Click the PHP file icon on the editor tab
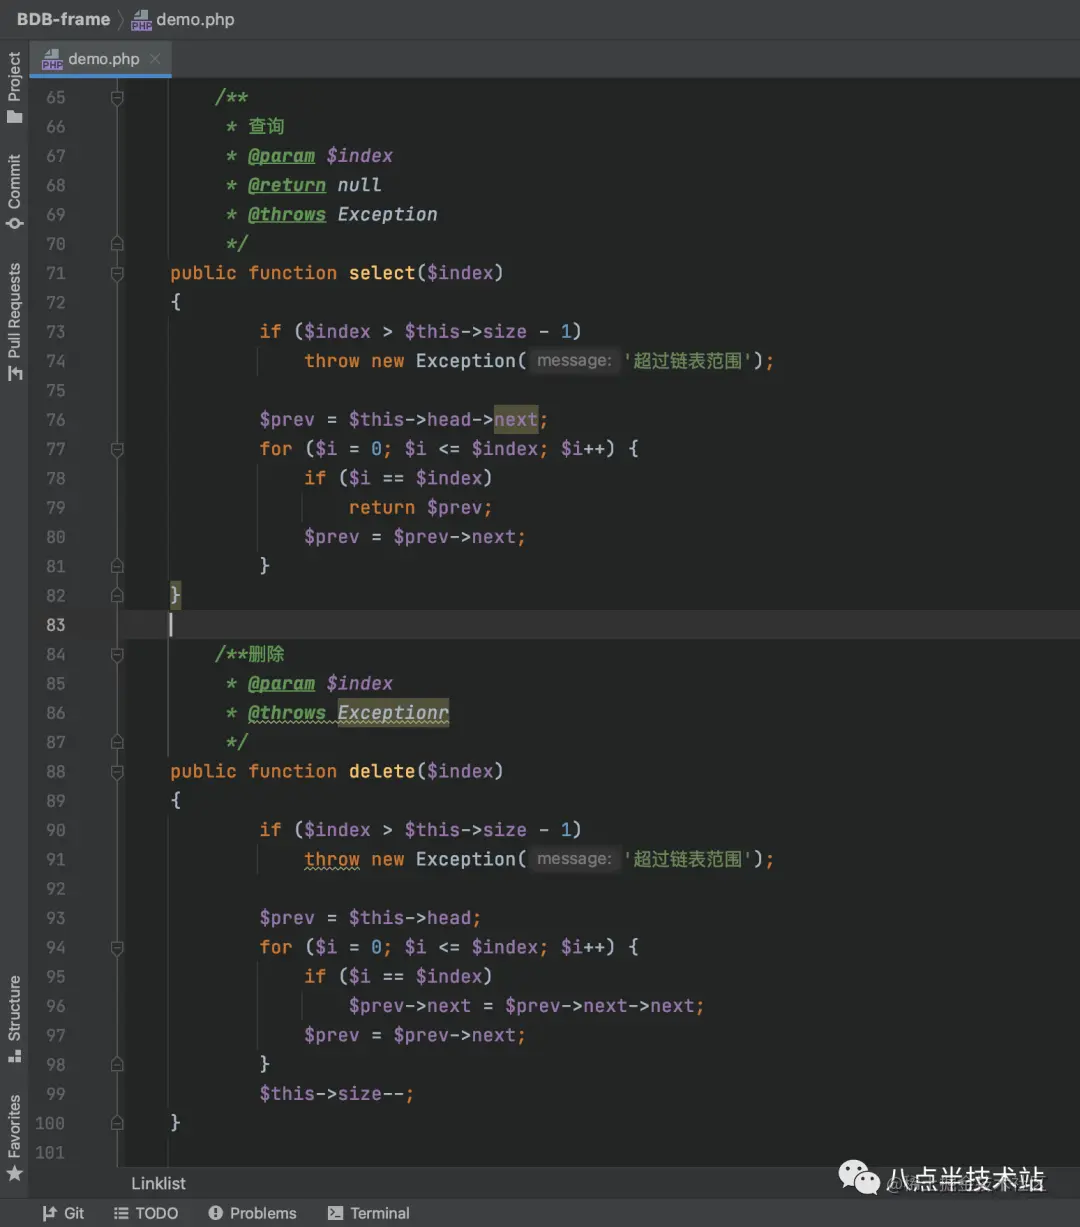 tap(52, 60)
